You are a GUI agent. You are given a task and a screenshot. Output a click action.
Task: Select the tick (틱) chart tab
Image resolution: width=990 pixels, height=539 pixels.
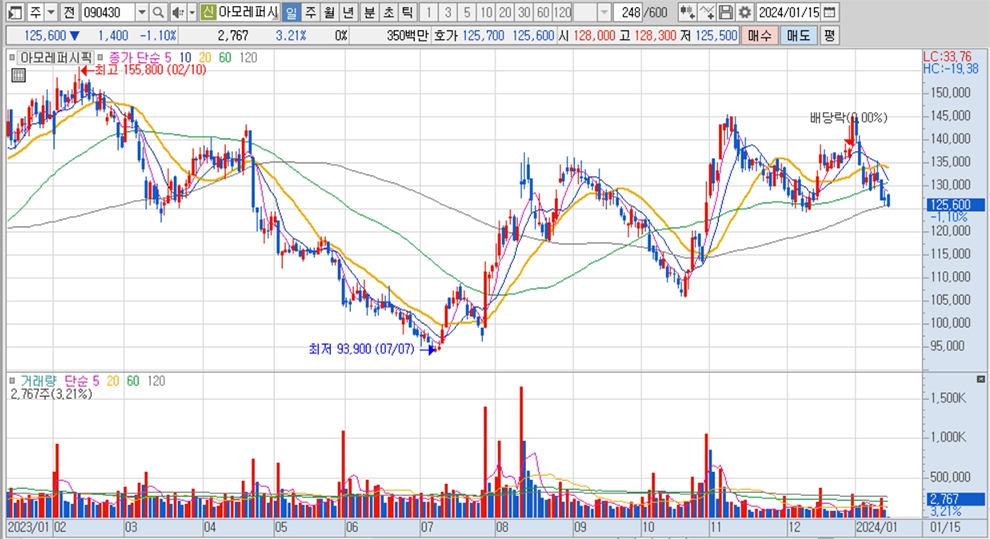[406, 12]
